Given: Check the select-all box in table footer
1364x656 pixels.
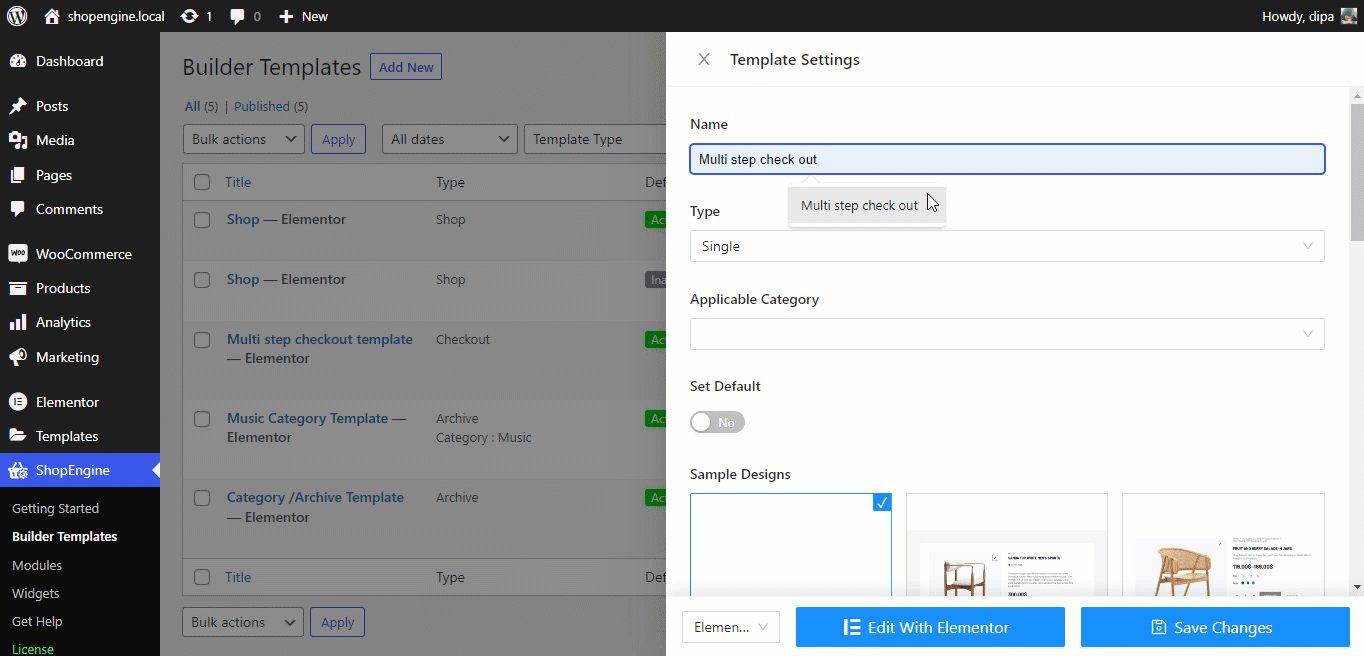Looking at the screenshot, I should (x=202, y=577).
